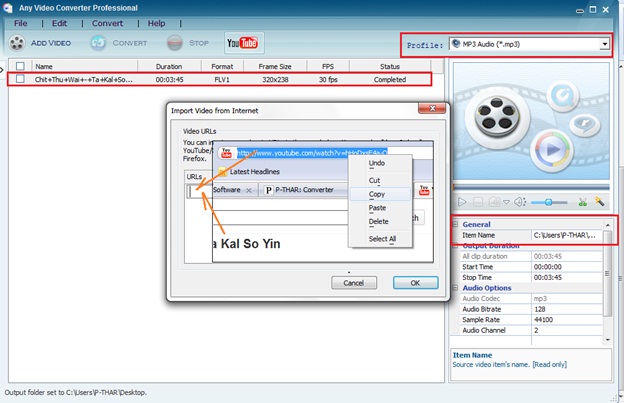624x403 pixels.
Task: Click the Add Video label
Action: pyautogui.click(x=51, y=43)
